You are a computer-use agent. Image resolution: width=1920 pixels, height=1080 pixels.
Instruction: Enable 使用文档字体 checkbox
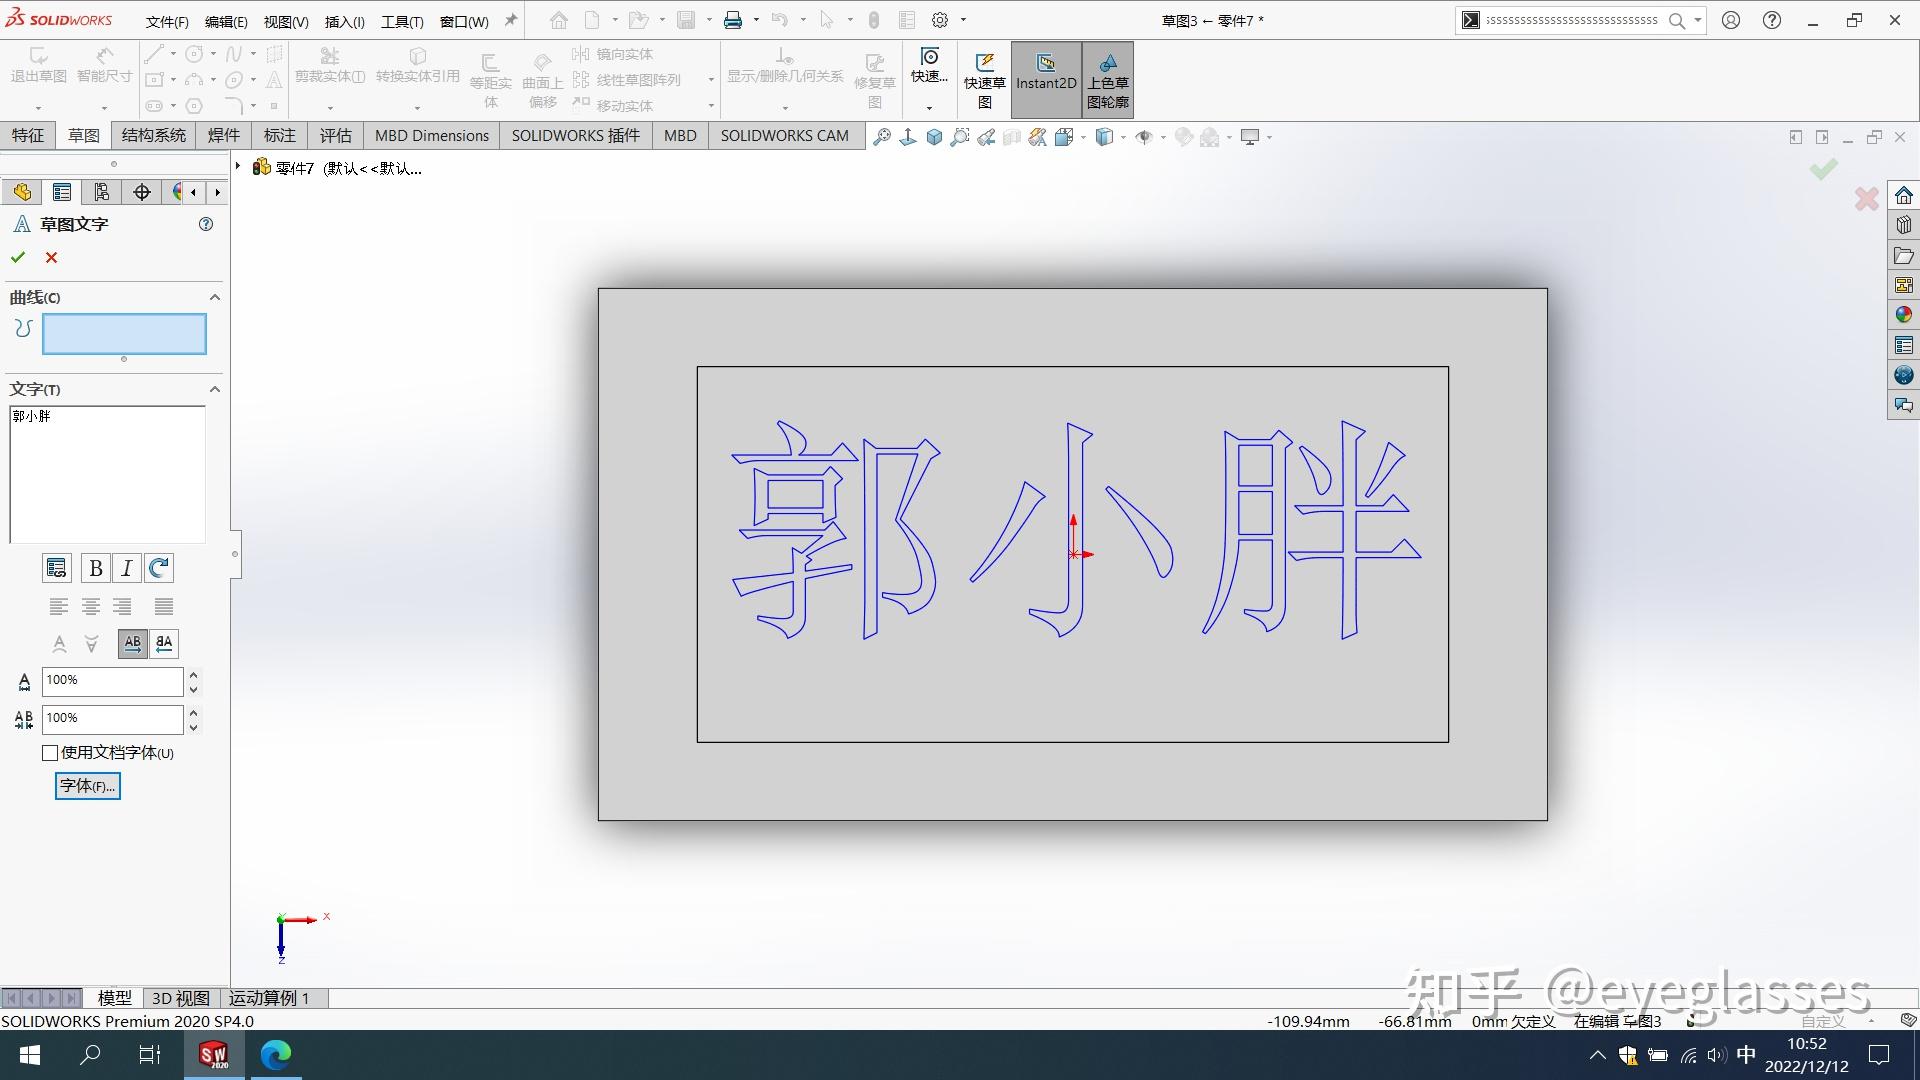point(50,753)
